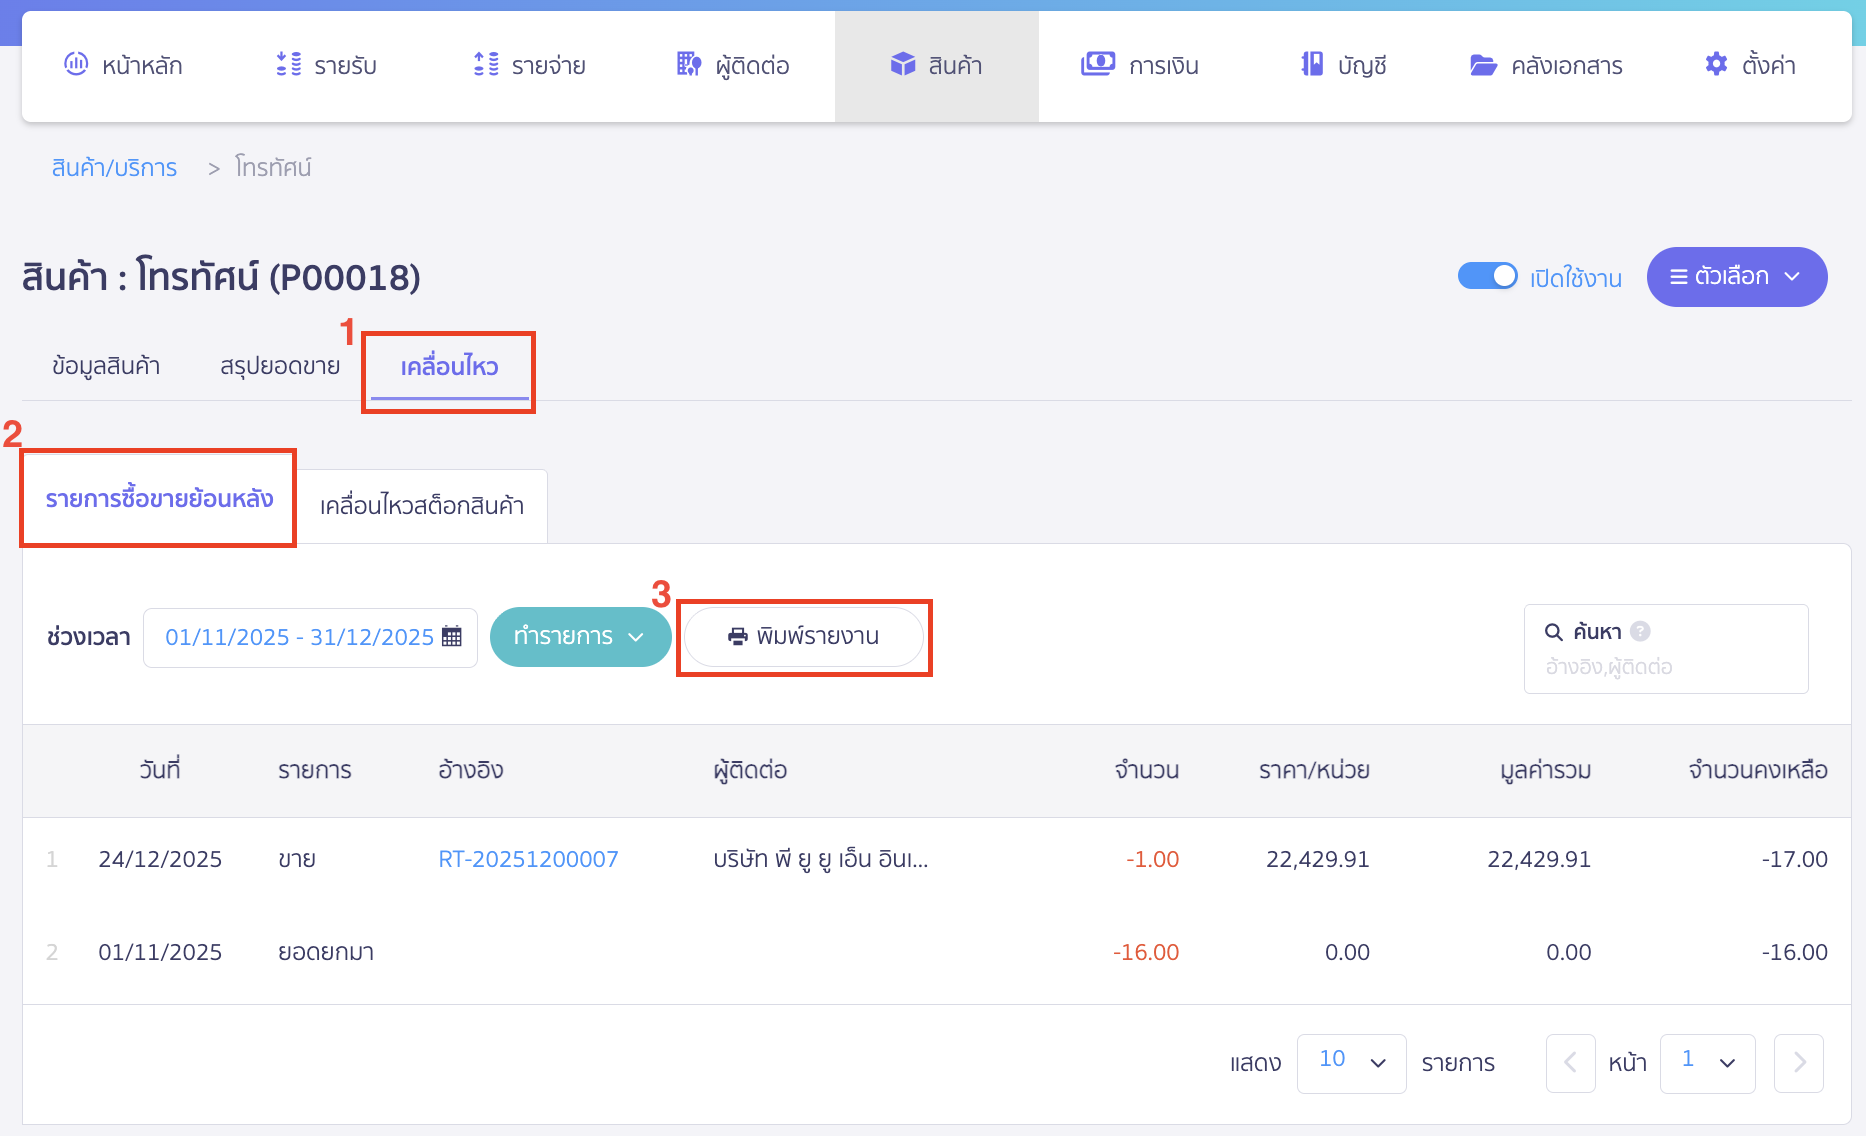This screenshot has width=1866, height=1136.
Task: Click the search field อ้างอิง,ผู้ติดต่อ
Action: (1665, 667)
